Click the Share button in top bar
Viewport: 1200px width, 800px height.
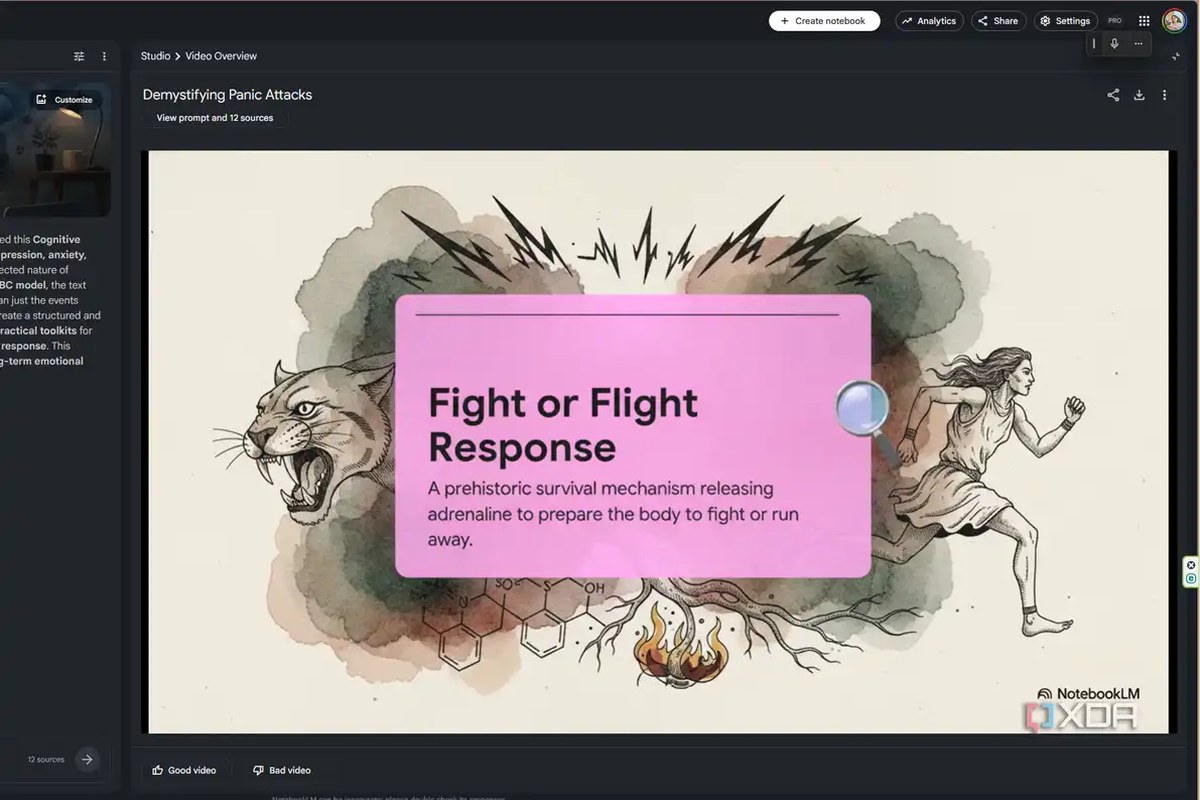point(998,21)
